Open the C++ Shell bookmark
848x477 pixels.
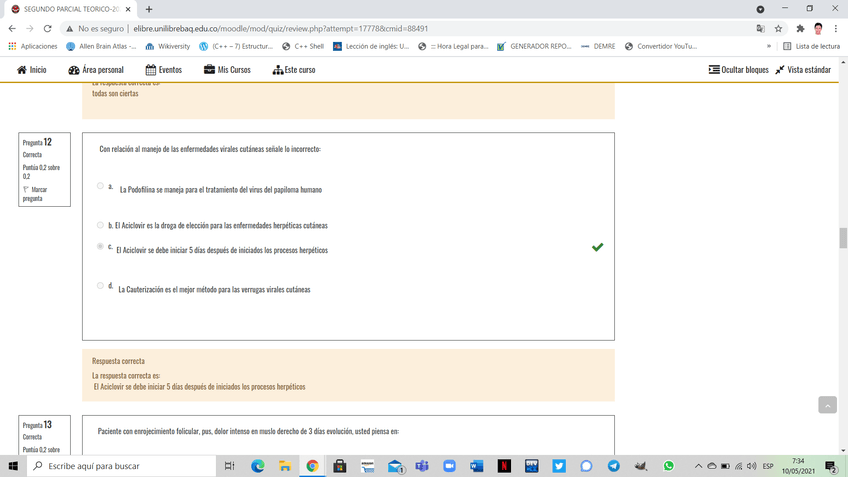(303, 47)
